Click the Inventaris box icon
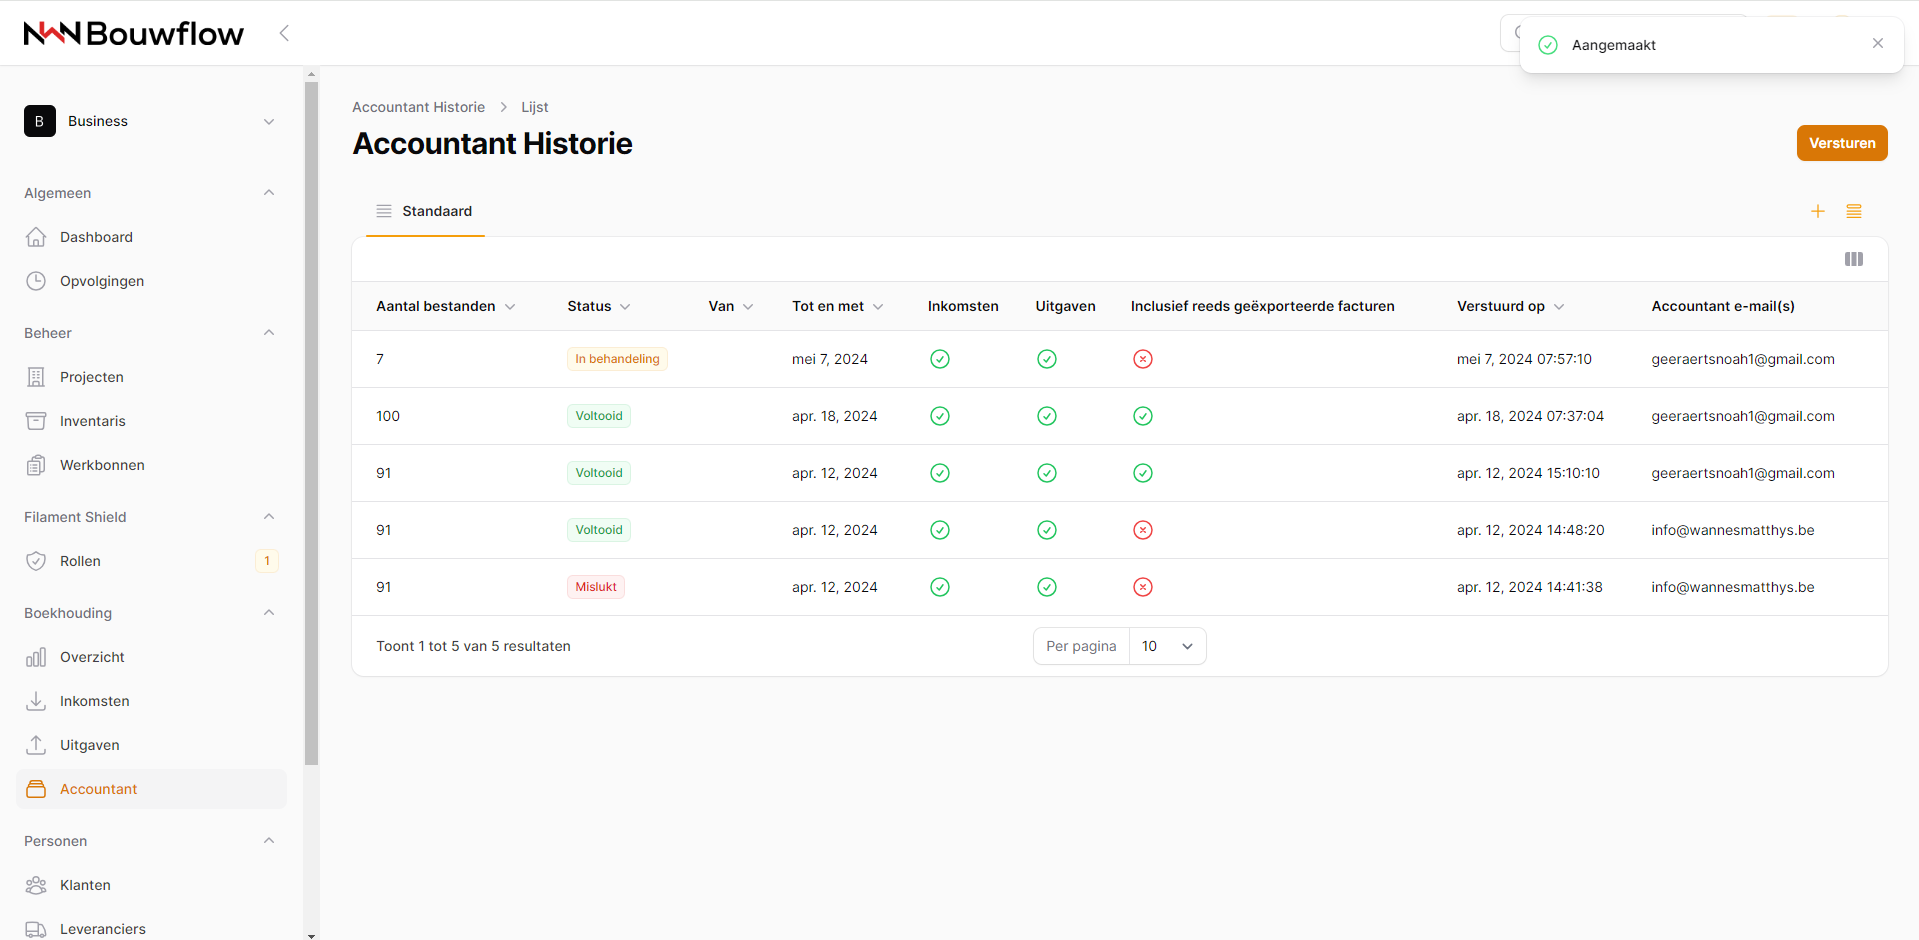Image resolution: width=1919 pixels, height=940 pixels. point(36,421)
